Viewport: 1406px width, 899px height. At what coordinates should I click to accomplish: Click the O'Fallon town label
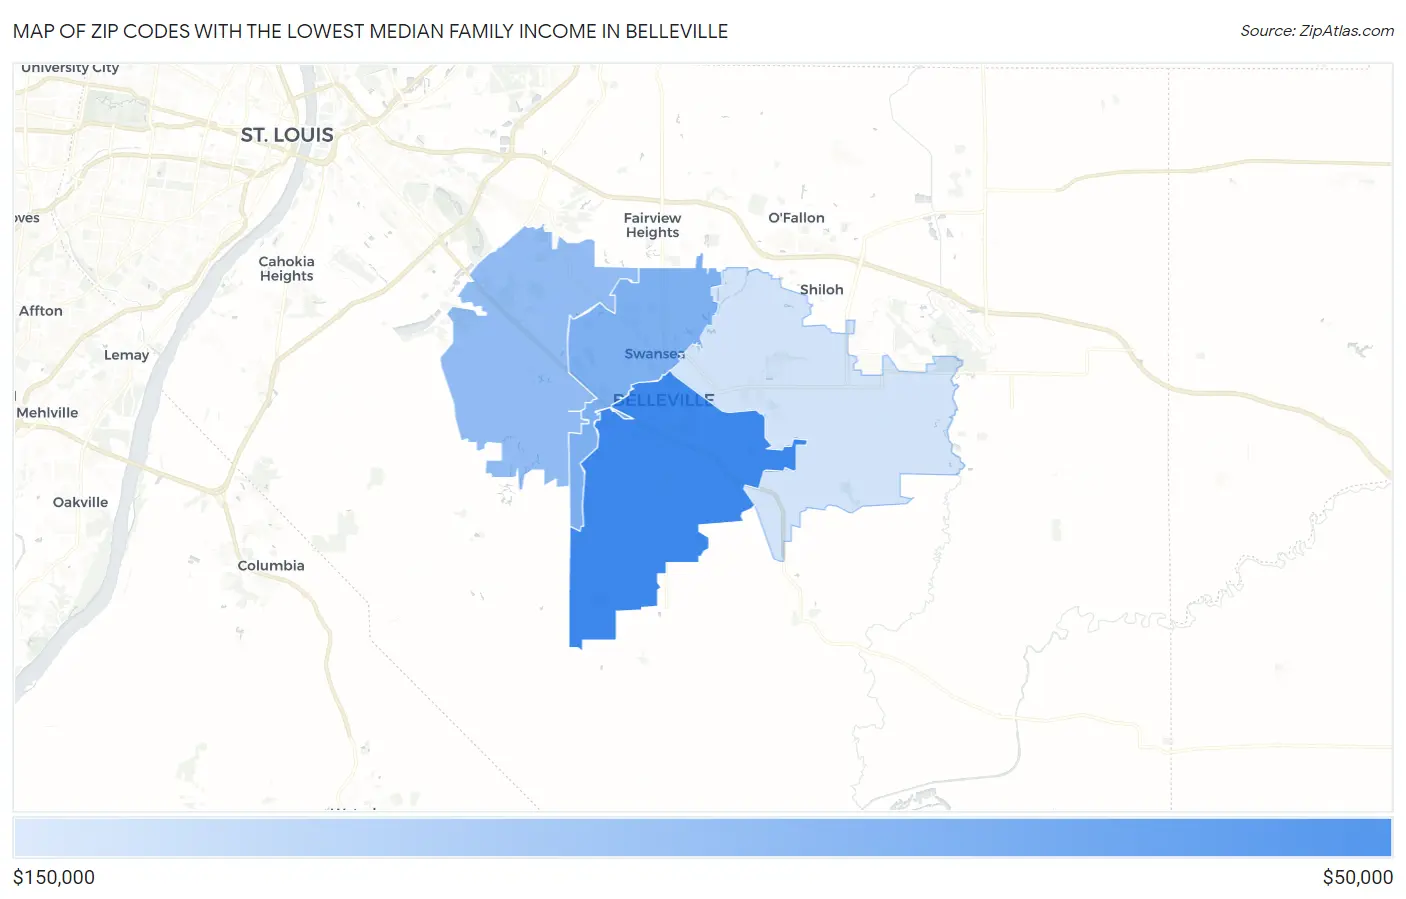coord(796,218)
